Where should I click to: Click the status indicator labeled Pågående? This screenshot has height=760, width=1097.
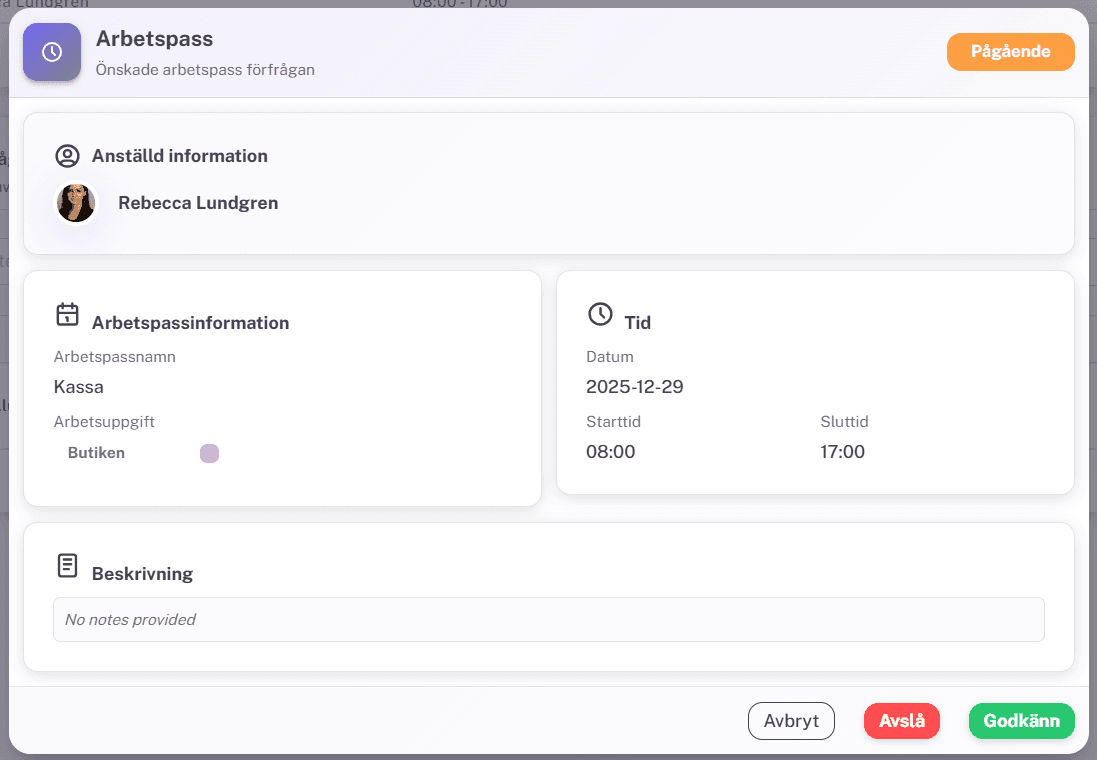coord(1010,52)
